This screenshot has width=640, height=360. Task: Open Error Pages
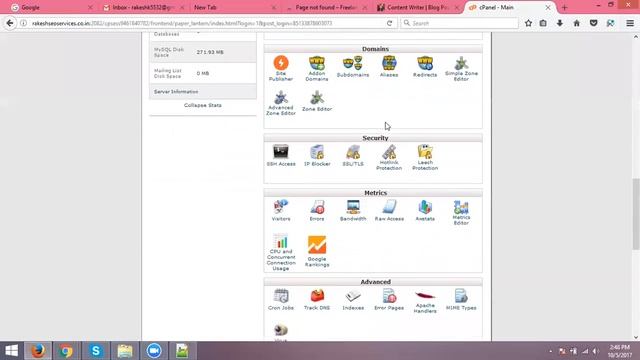coord(389,300)
